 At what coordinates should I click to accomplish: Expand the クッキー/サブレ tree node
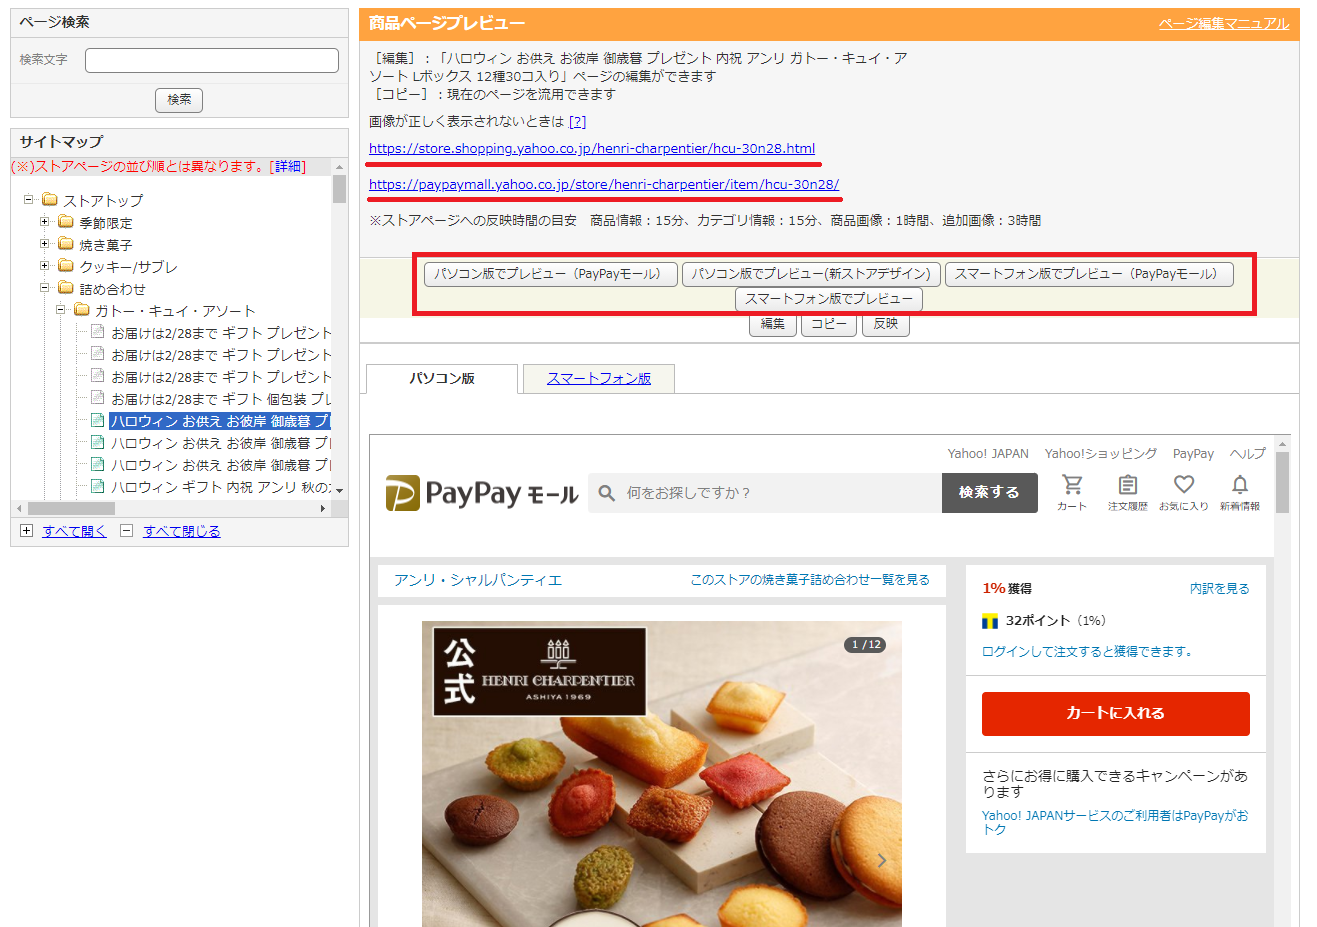pyautogui.click(x=44, y=266)
